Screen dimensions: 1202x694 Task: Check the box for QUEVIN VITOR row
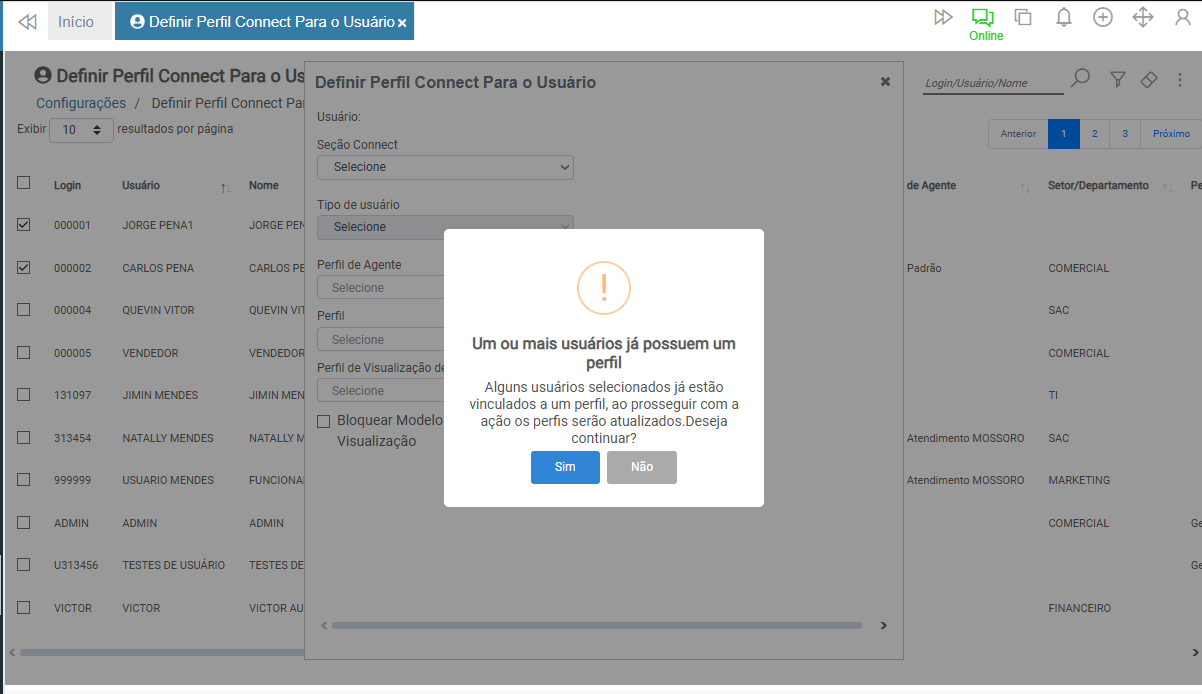pyautogui.click(x=24, y=310)
